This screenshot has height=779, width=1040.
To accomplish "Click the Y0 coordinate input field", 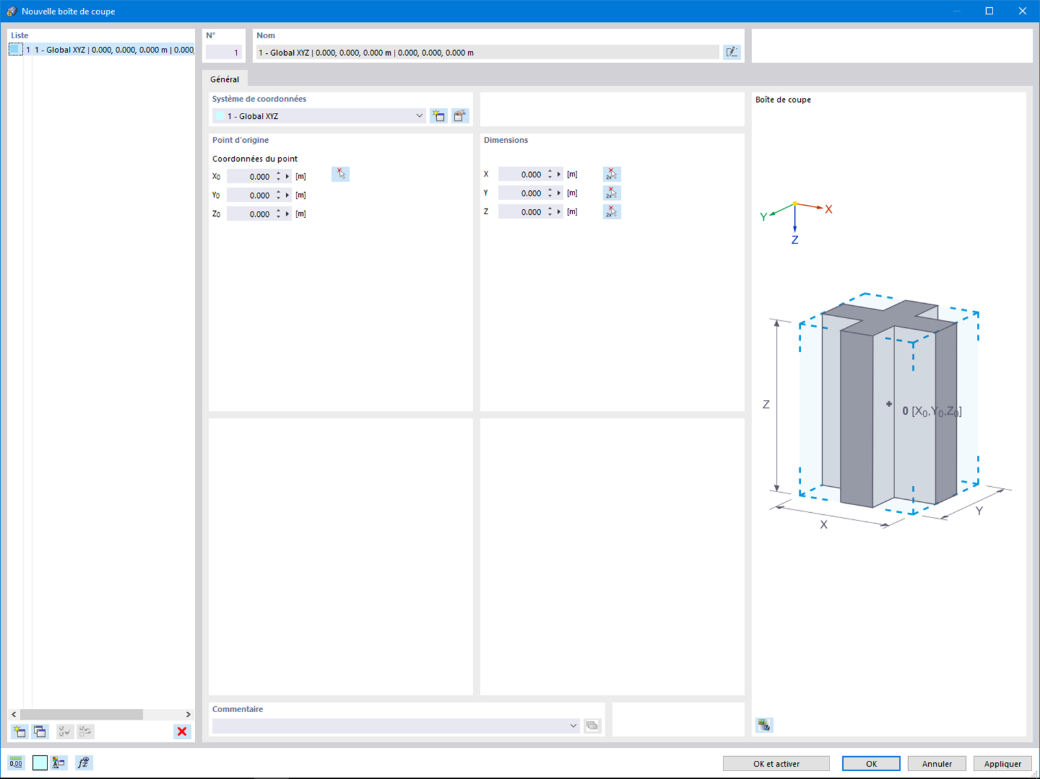I will (x=251, y=195).
